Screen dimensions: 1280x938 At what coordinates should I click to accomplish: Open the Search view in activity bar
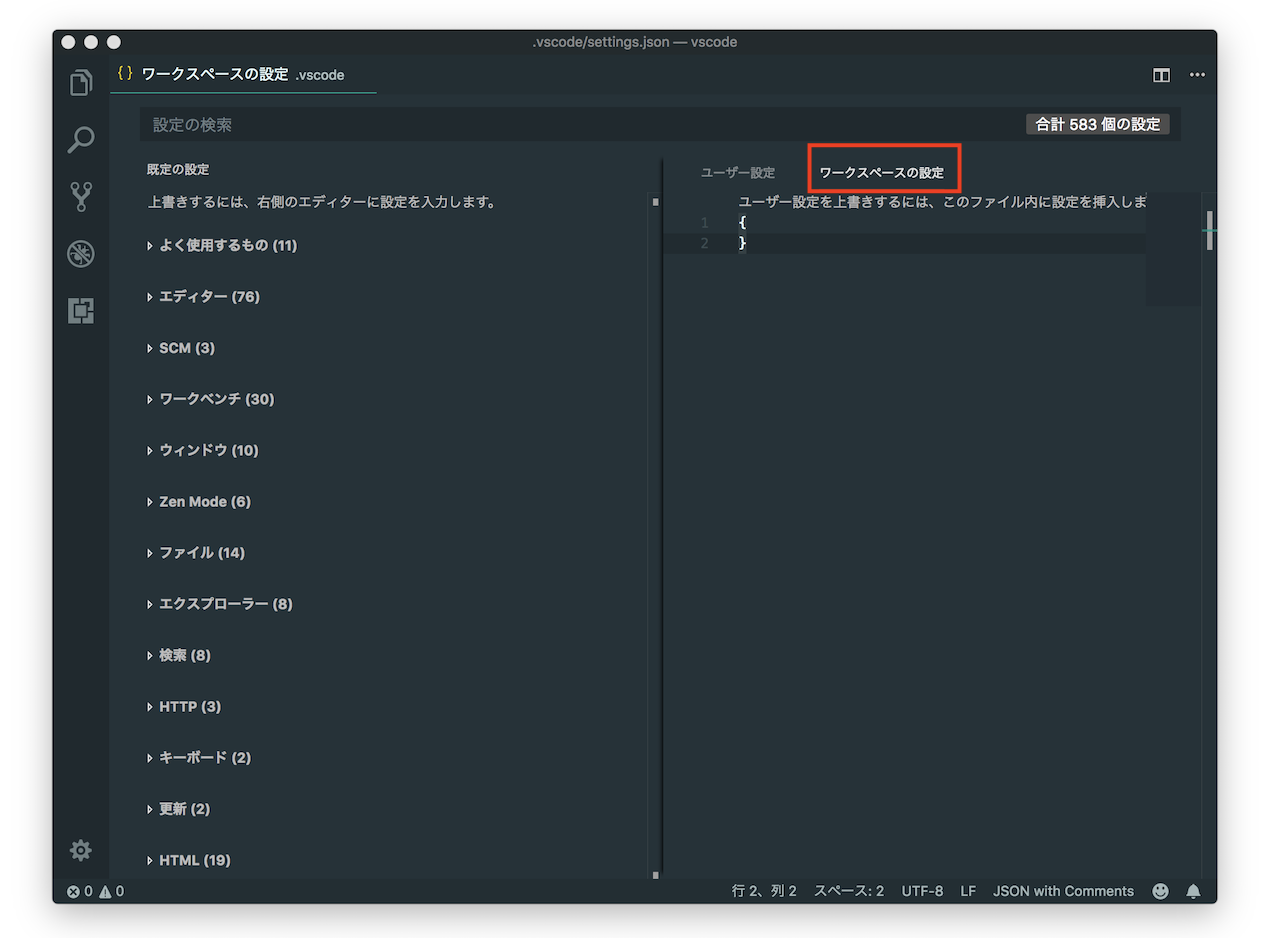click(x=81, y=139)
